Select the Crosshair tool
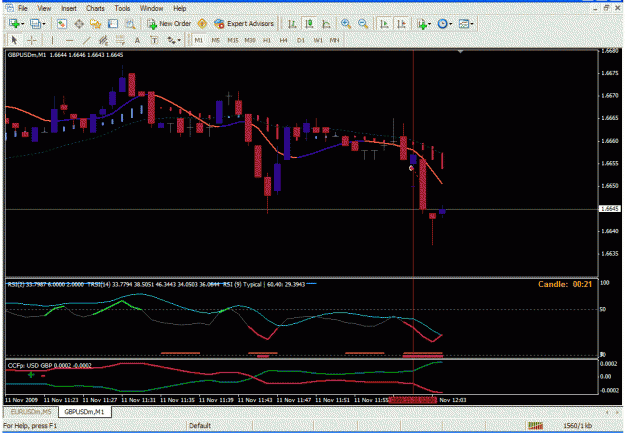Viewport: 625px width, 433px height. 31,40
